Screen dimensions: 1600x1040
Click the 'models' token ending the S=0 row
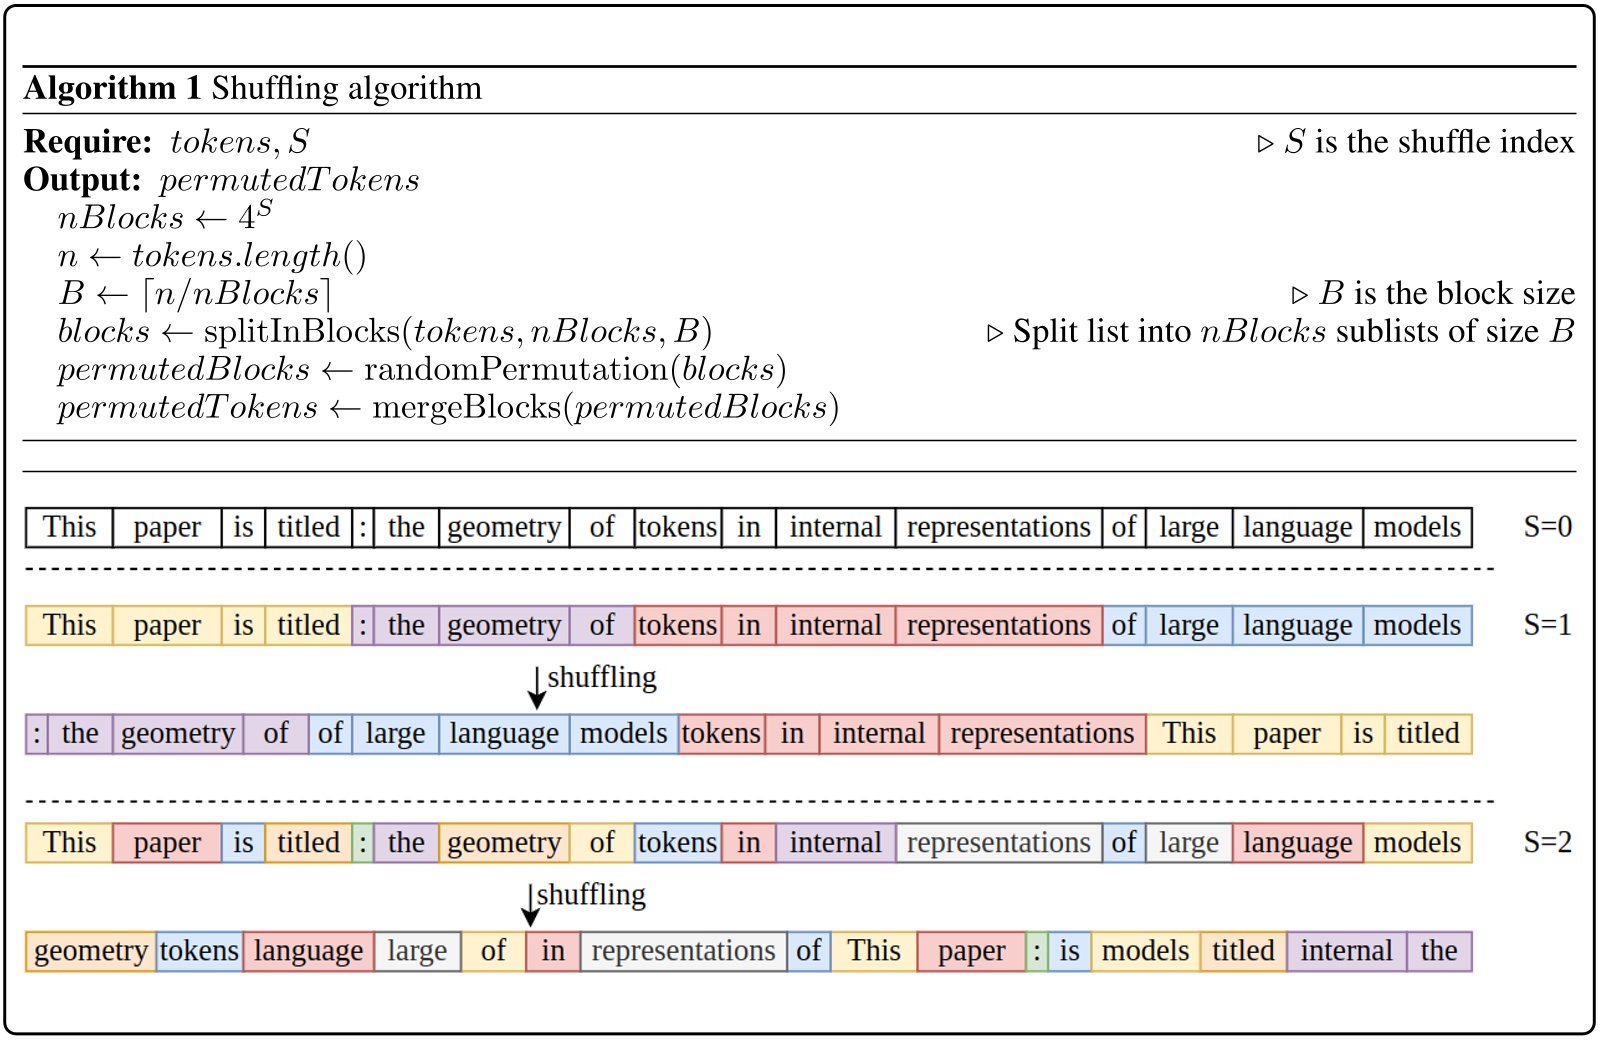(1418, 527)
